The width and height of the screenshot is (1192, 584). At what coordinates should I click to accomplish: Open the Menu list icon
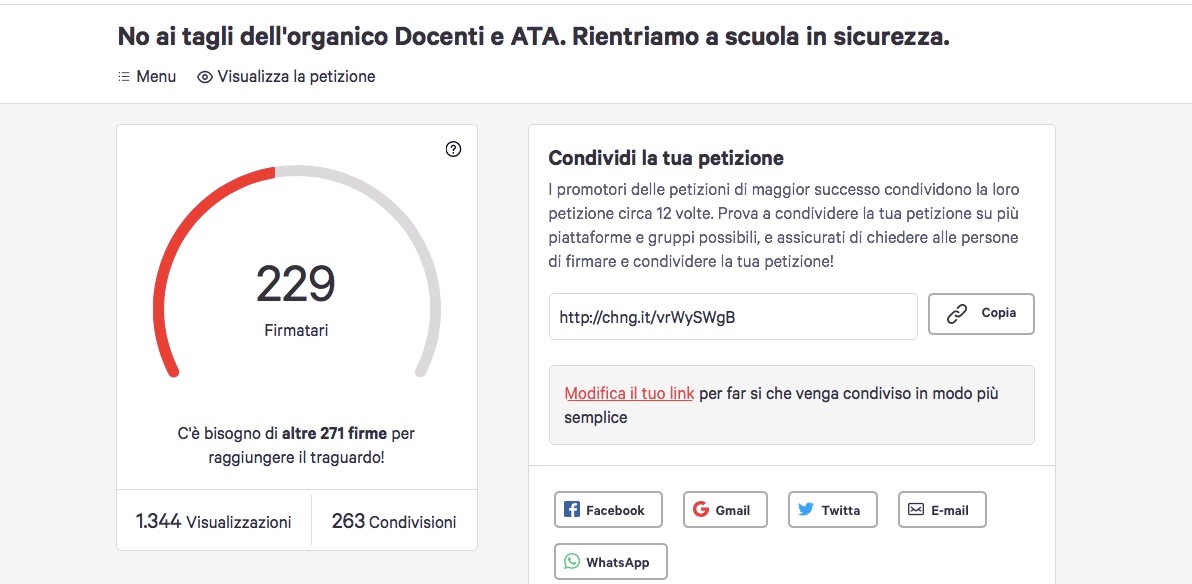pos(124,77)
